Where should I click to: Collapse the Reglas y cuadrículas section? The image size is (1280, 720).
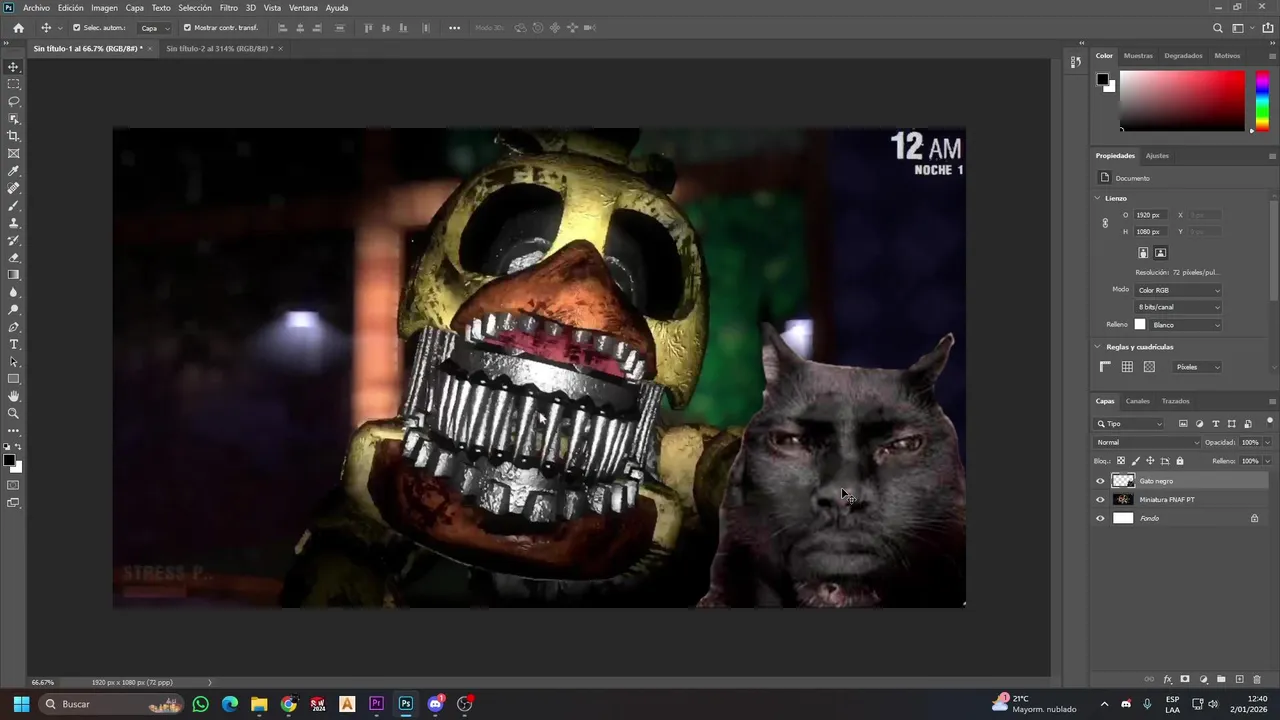click(1097, 347)
